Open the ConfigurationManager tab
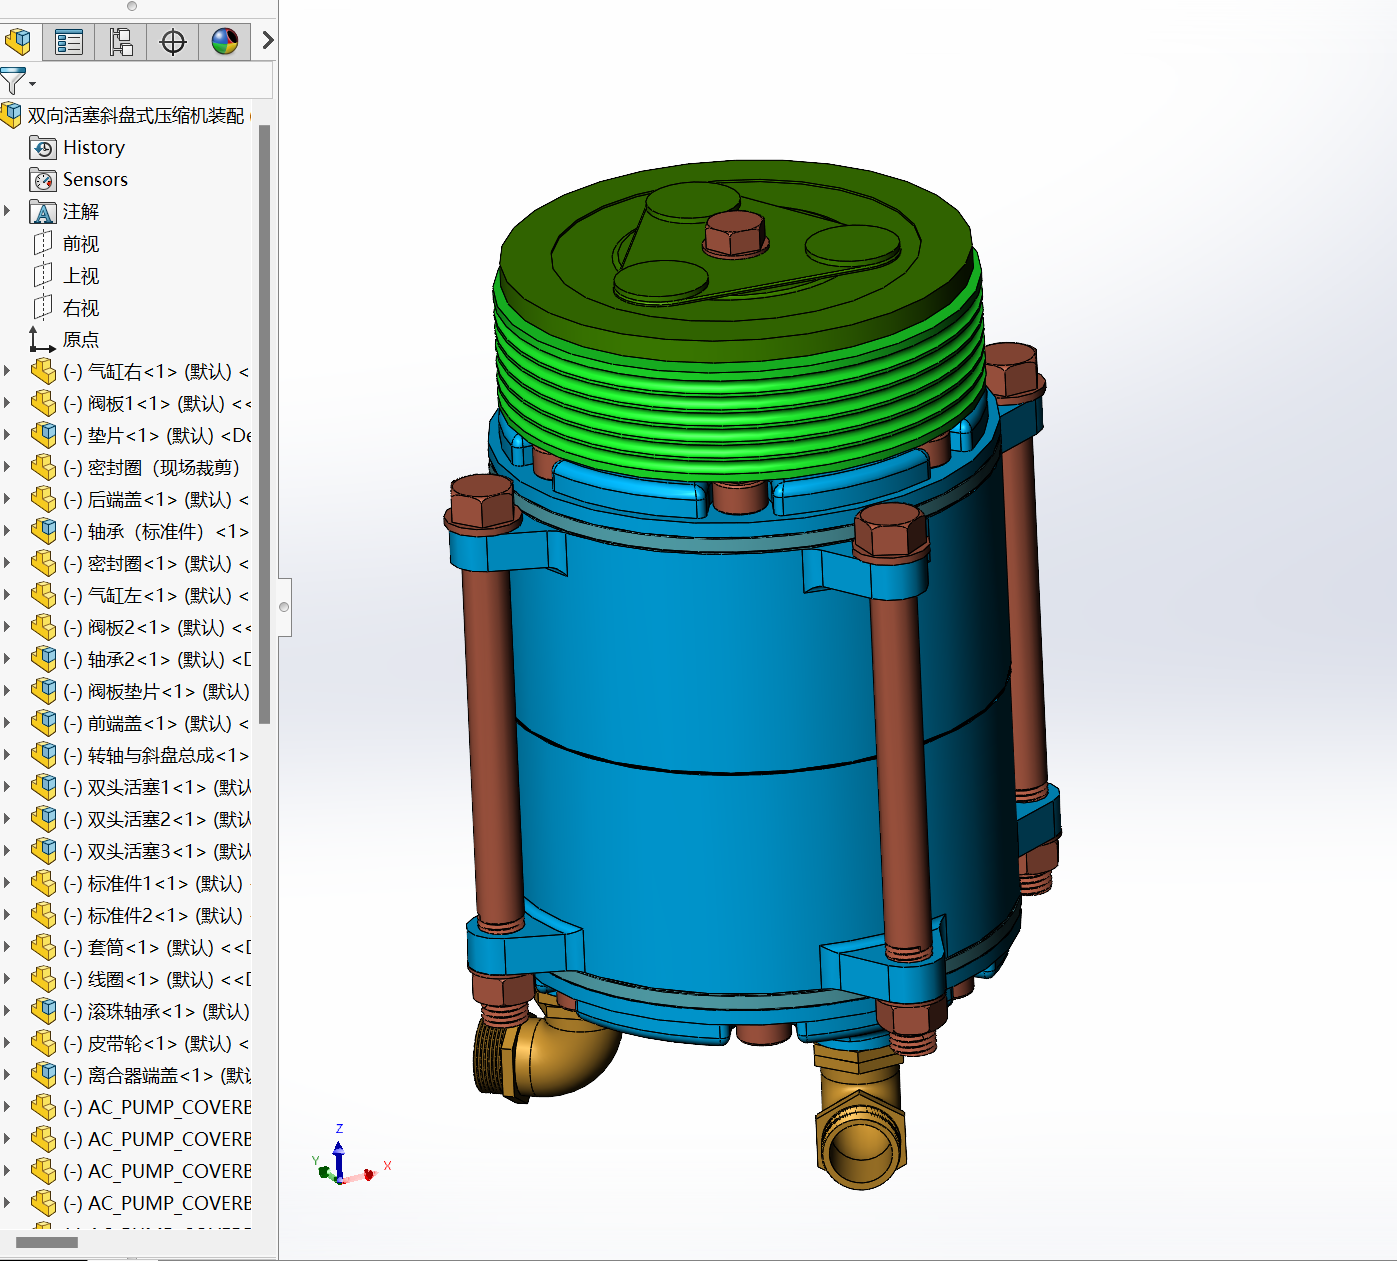This screenshot has width=1397, height=1261. point(121,41)
